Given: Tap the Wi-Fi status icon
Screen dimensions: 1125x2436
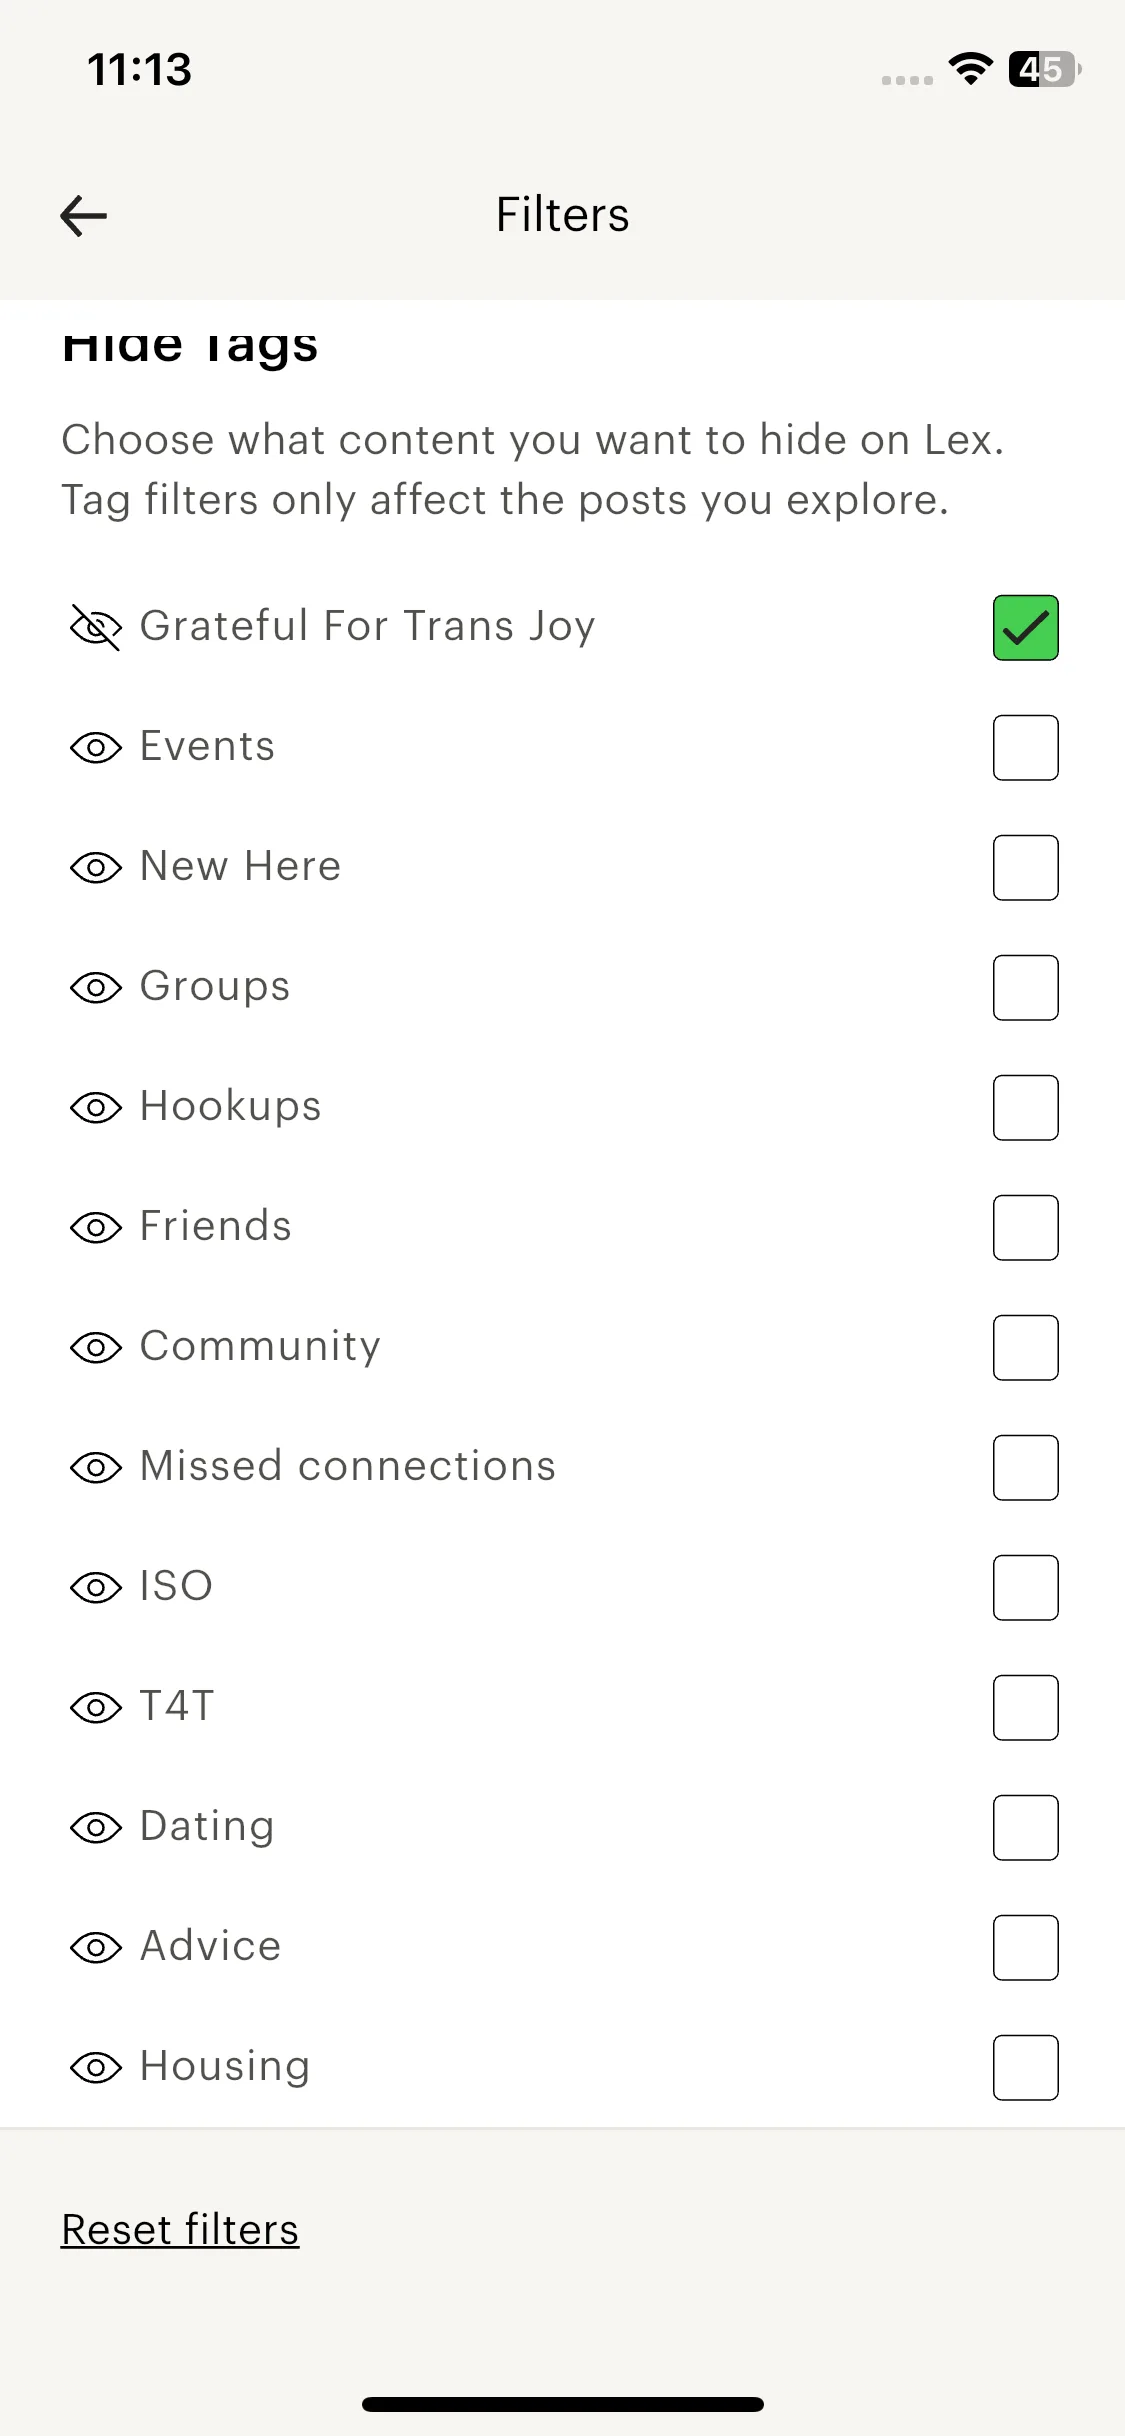Looking at the screenshot, I should [x=970, y=69].
